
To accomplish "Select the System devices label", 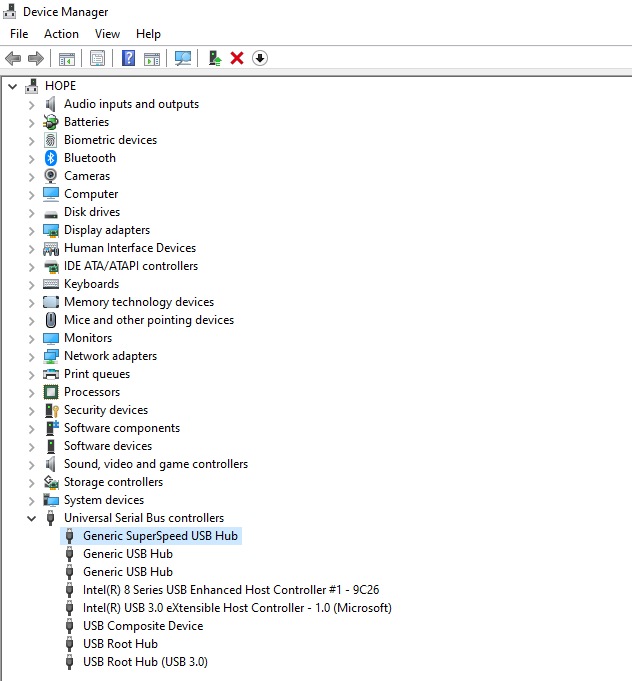I will (104, 500).
